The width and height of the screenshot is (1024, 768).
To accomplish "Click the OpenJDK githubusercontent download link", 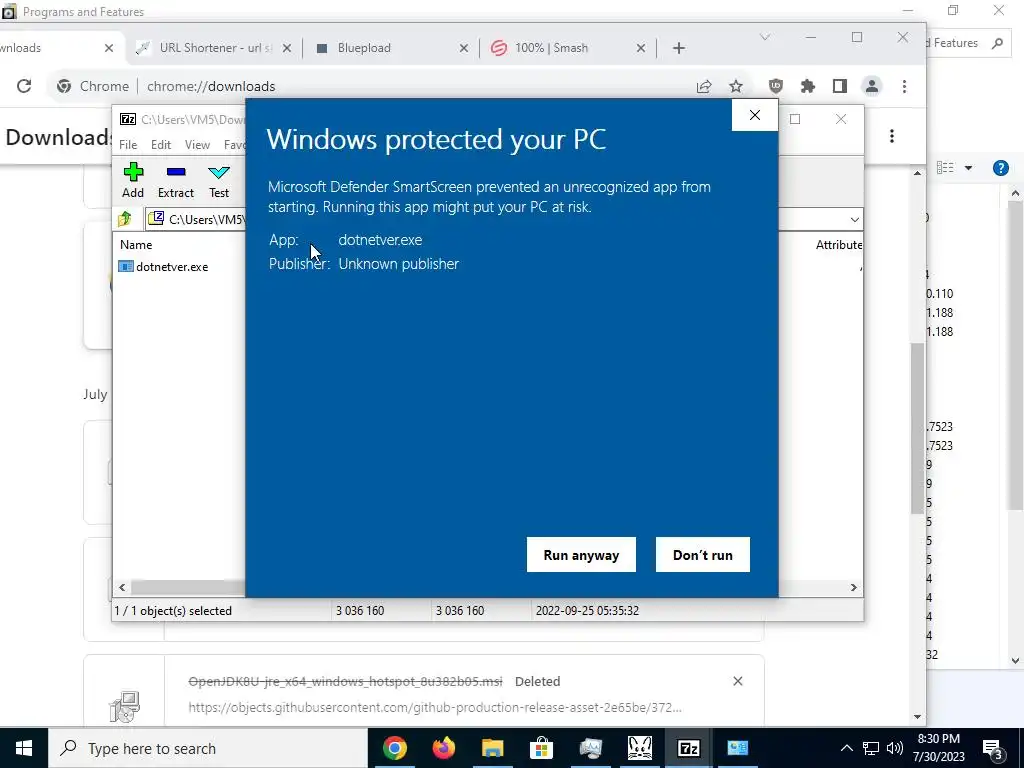I will (435, 707).
